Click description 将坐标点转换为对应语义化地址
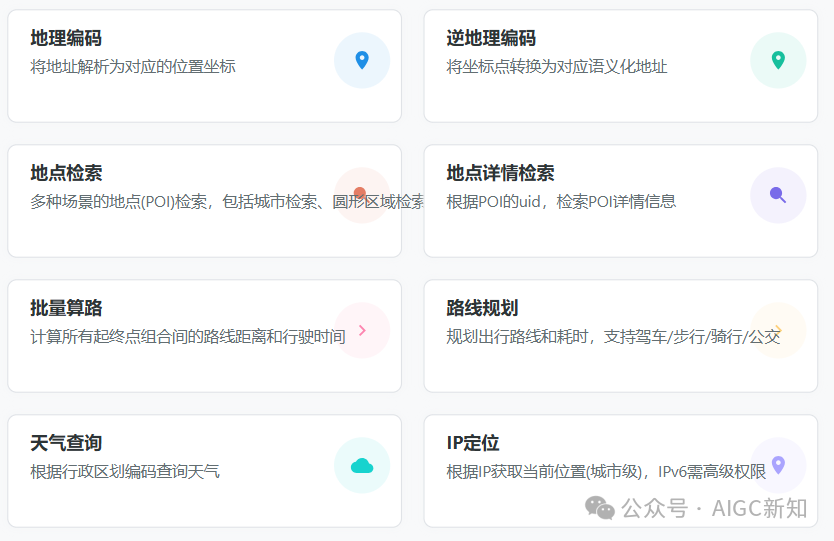Image resolution: width=834 pixels, height=541 pixels. pyautogui.click(x=556, y=66)
